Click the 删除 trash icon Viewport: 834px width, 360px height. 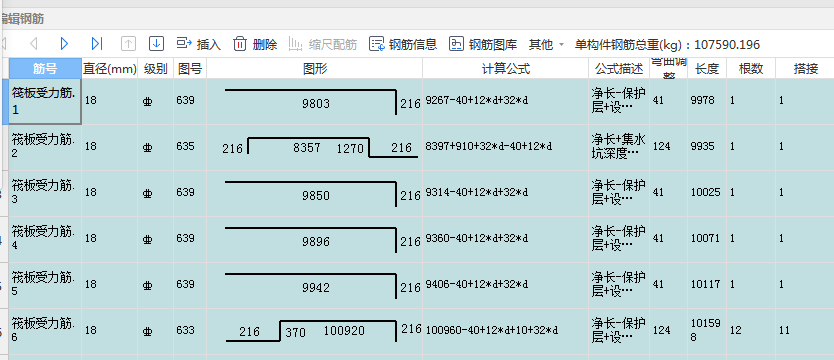pyautogui.click(x=240, y=44)
